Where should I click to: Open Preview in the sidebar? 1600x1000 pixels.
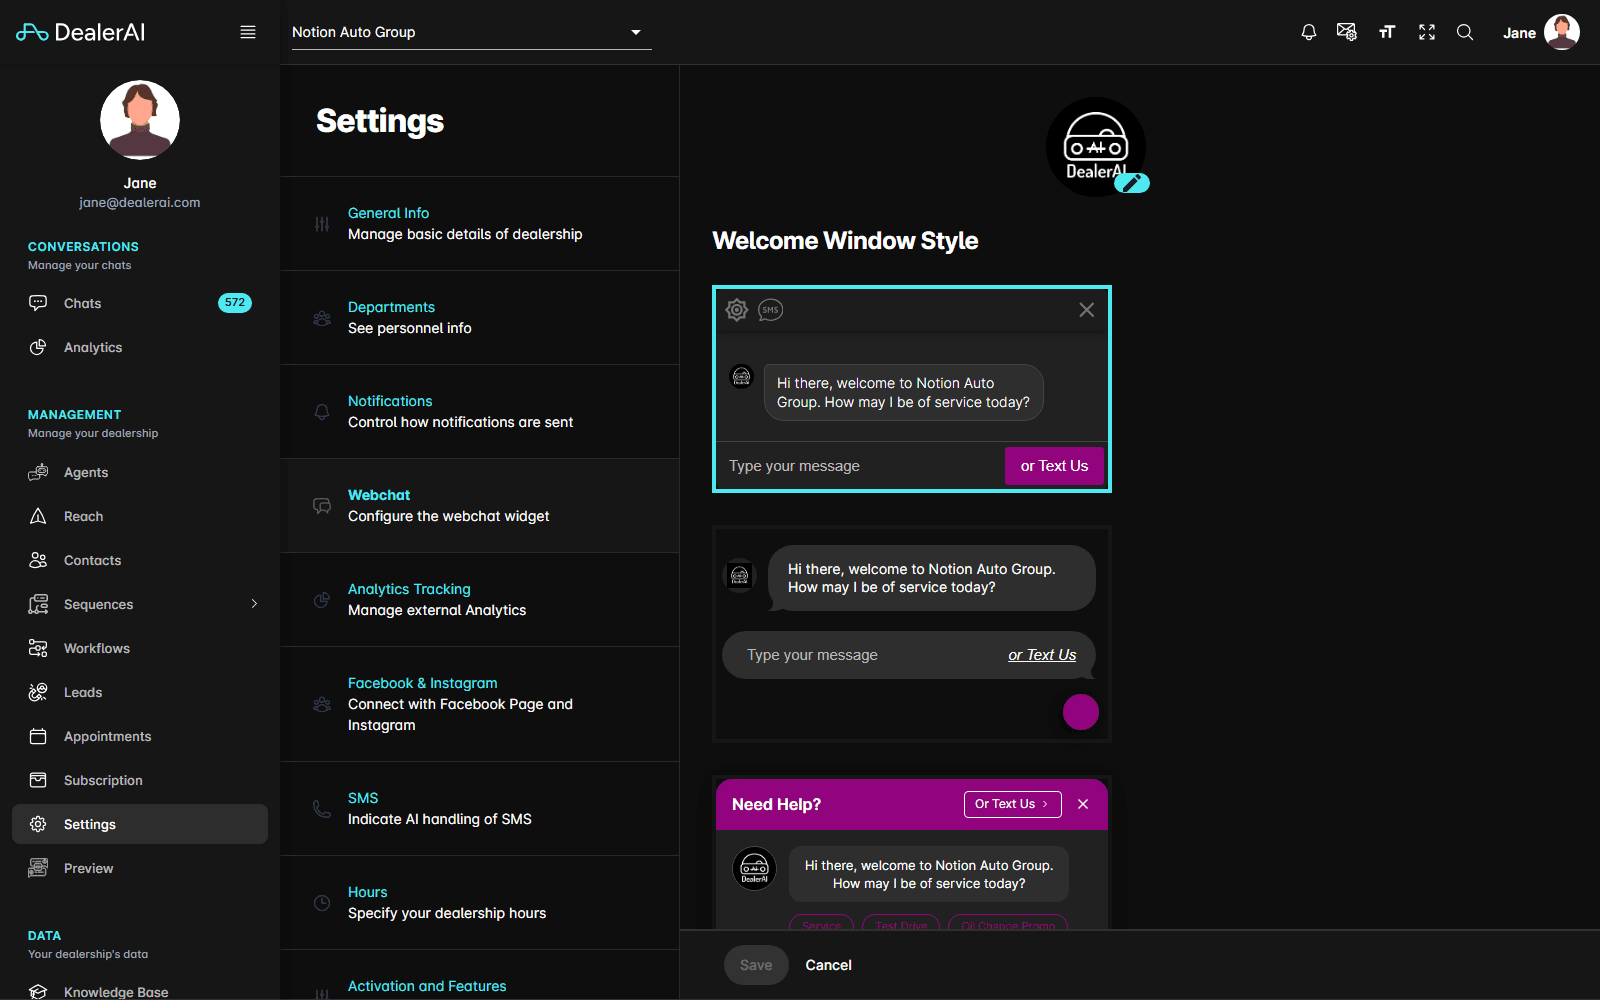click(x=140, y=868)
